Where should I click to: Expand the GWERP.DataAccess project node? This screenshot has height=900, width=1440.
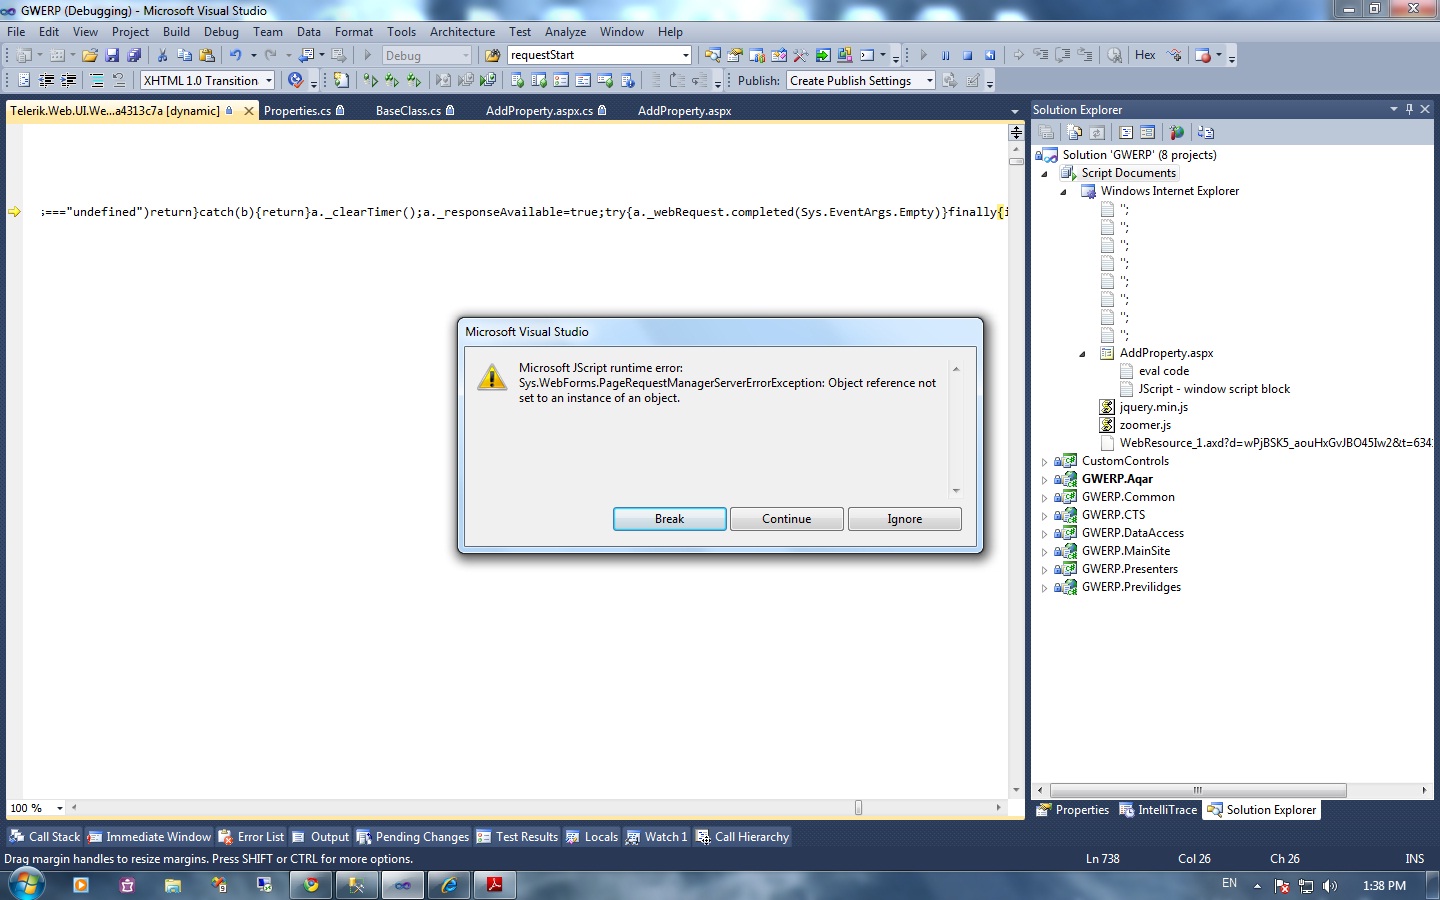tap(1045, 534)
